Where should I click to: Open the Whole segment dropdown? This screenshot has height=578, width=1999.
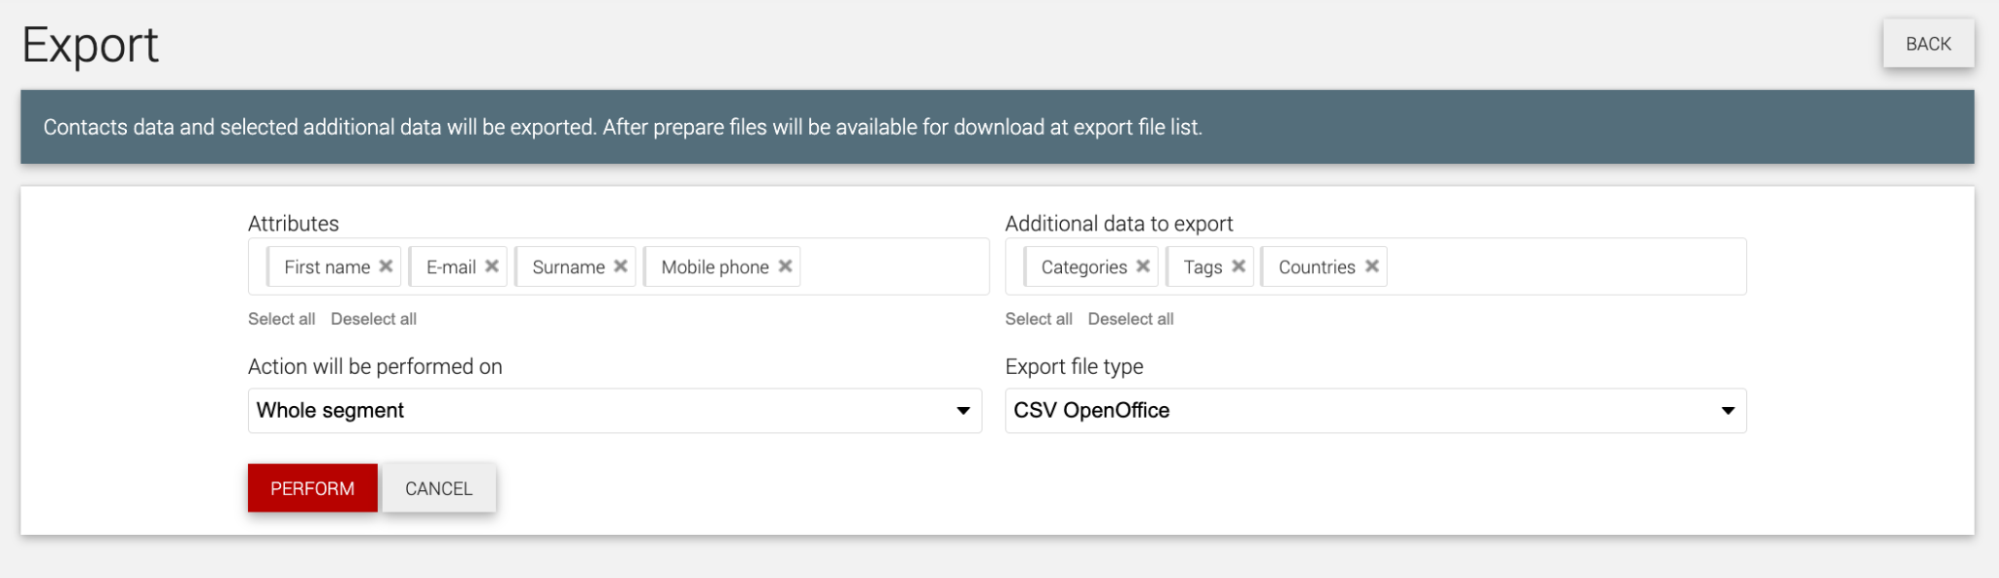(x=615, y=411)
